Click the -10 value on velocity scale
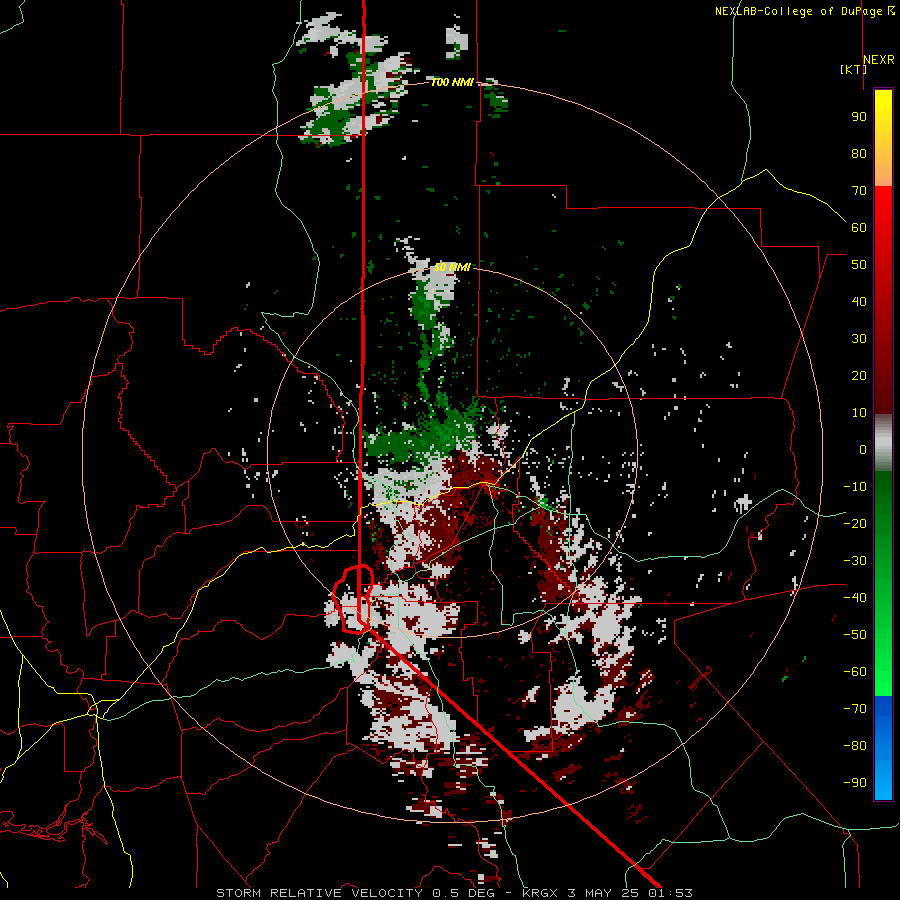The height and width of the screenshot is (900, 900). coord(855,487)
